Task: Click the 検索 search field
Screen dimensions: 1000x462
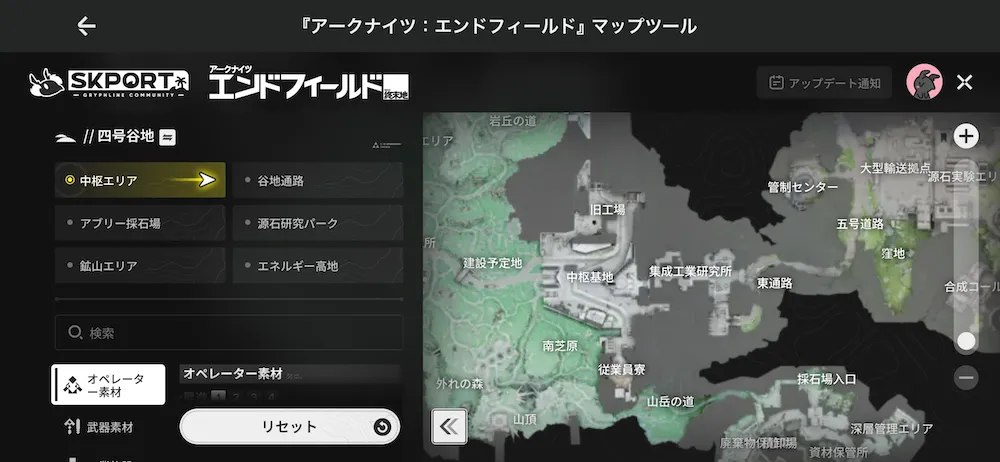Action: click(229, 332)
